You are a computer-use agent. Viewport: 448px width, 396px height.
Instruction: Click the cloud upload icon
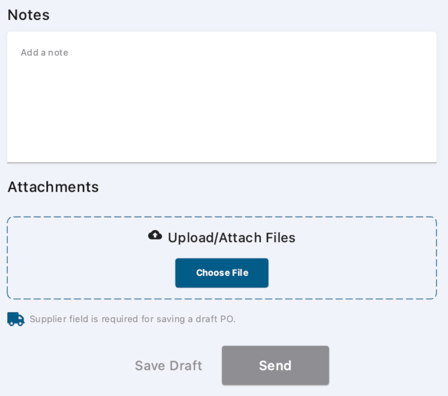coord(155,235)
